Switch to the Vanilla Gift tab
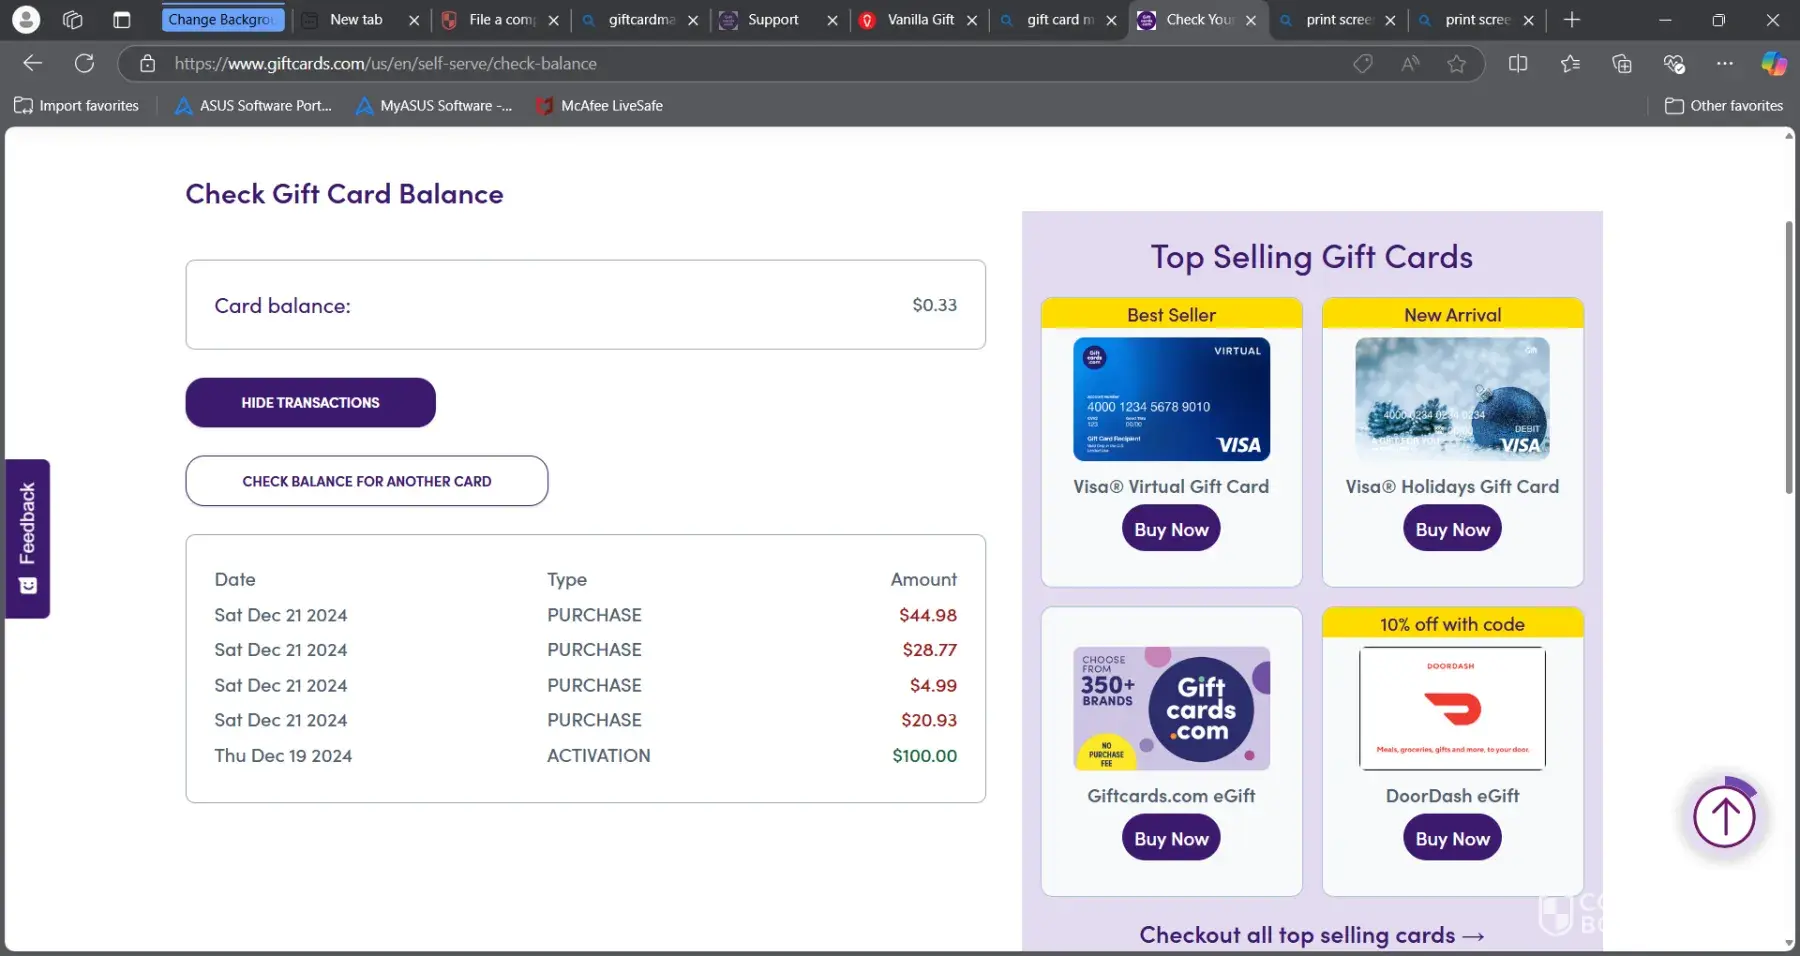 [x=920, y=20]
